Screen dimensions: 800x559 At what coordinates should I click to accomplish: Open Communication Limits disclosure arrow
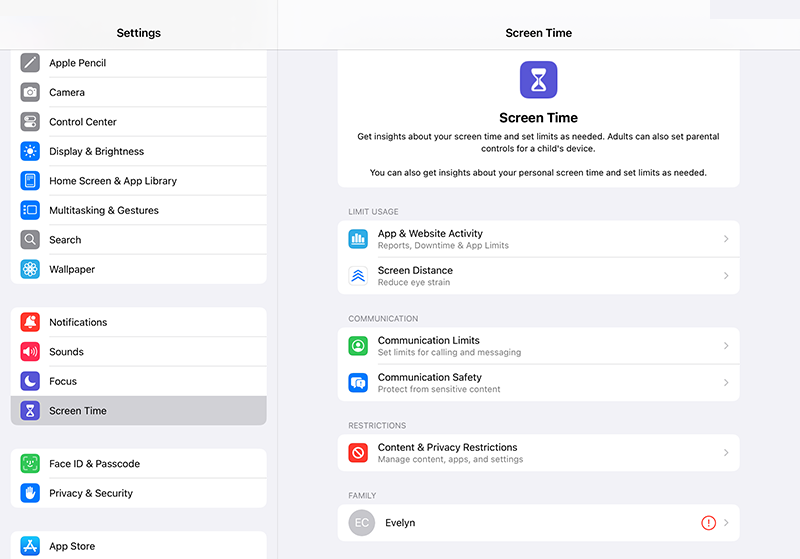[x=725, y=346]
